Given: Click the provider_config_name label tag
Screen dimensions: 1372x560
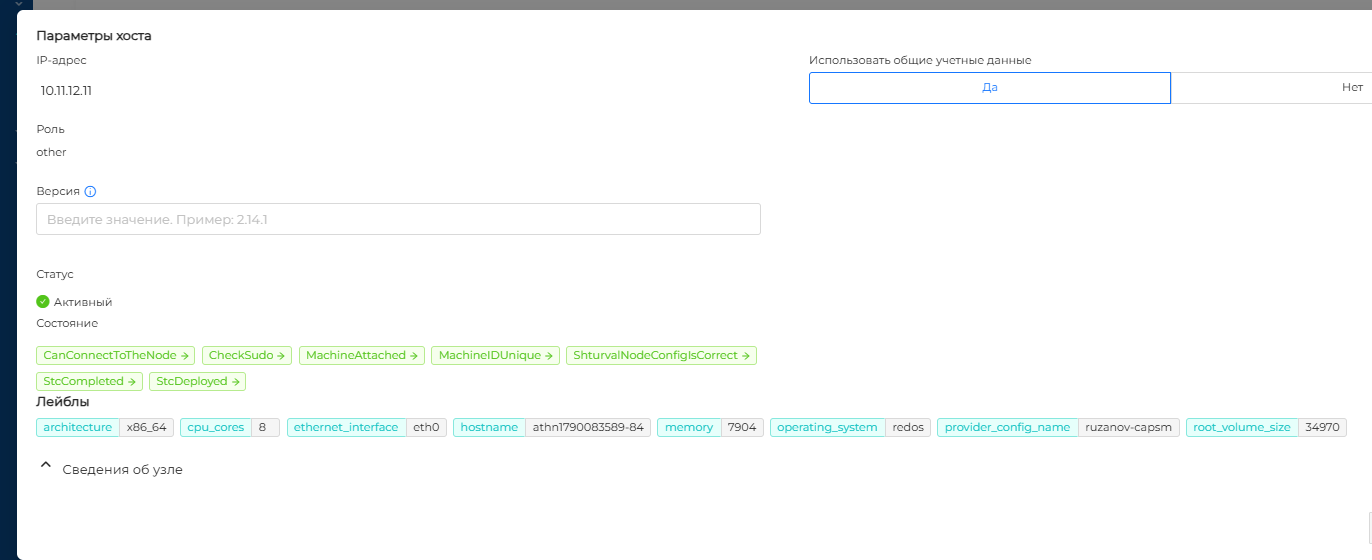Looking at the screenshot, I should [1008, 427].
